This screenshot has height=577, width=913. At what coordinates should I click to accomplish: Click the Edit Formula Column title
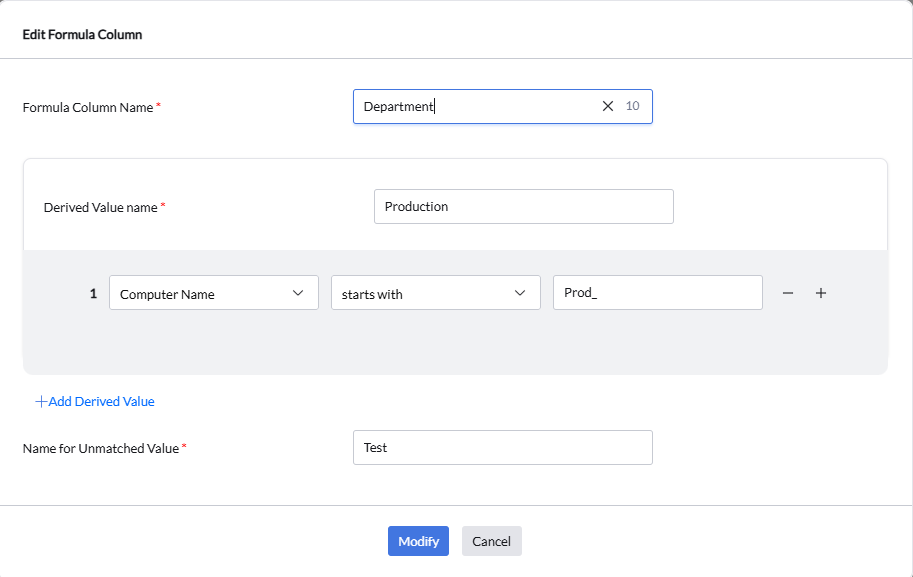coord(84,33)
